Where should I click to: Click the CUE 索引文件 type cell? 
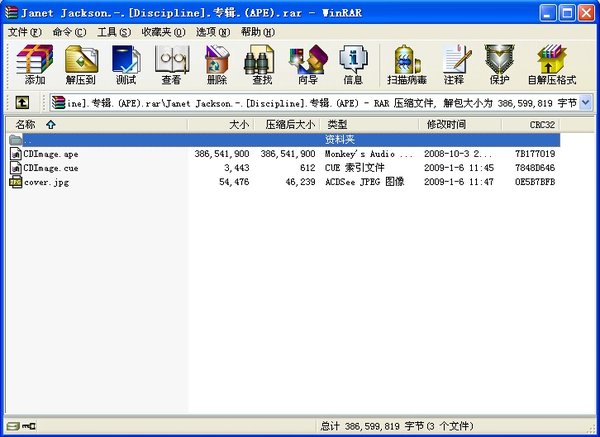pyautogui.click(x=355, y=168)
